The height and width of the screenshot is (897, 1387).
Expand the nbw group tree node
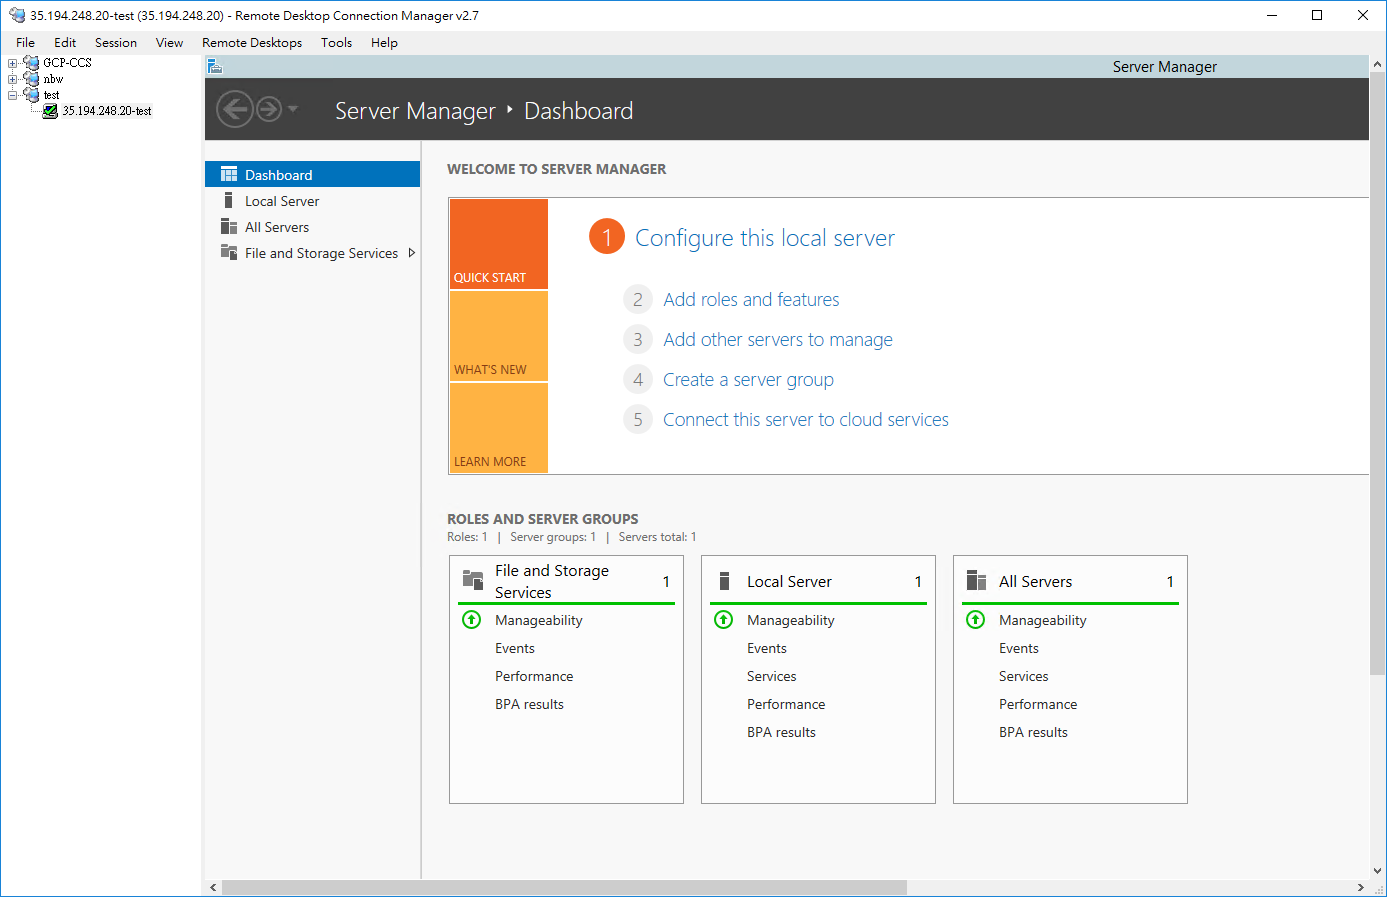[13, 79]
